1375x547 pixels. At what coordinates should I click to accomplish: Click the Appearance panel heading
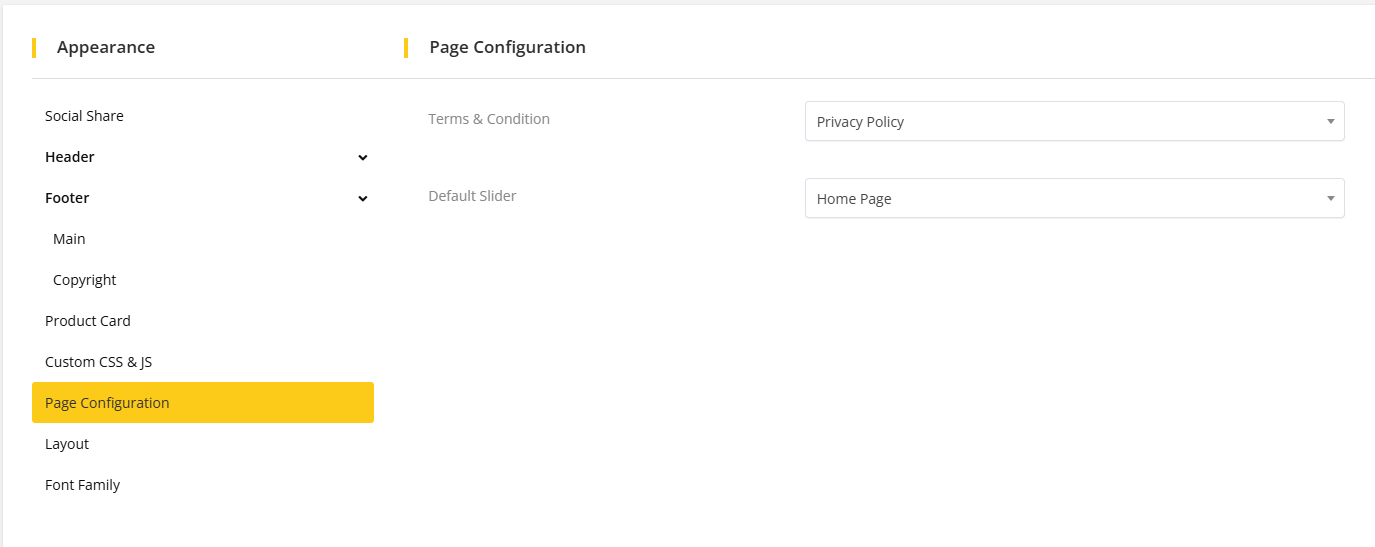coord(106,47)
